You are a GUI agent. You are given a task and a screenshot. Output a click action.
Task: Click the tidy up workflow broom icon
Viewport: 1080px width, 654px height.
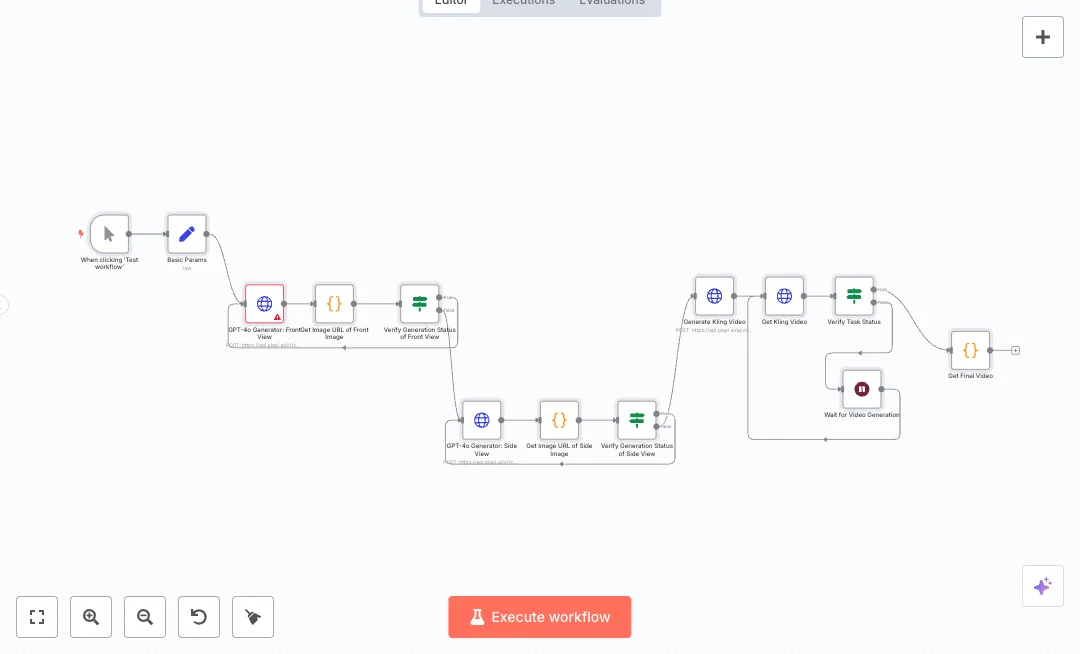coord(253,617)
